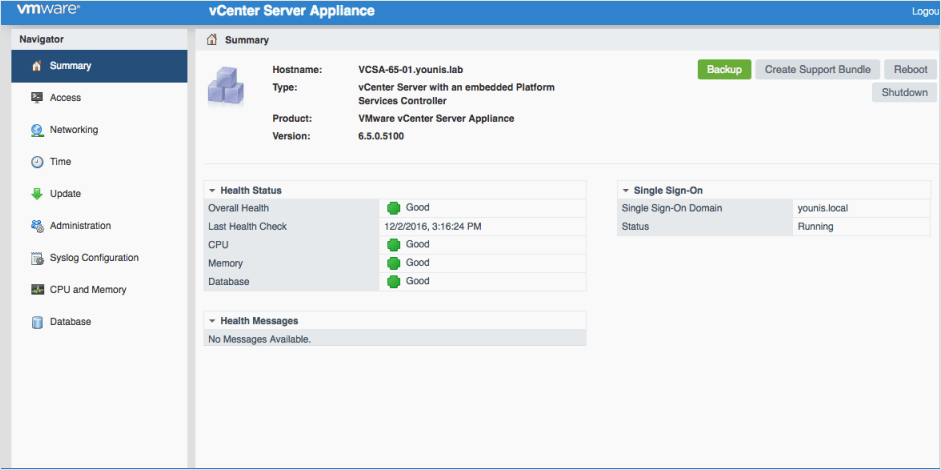Click the younis.local domain value
This screenshot has width=941, height=470.
823,208
